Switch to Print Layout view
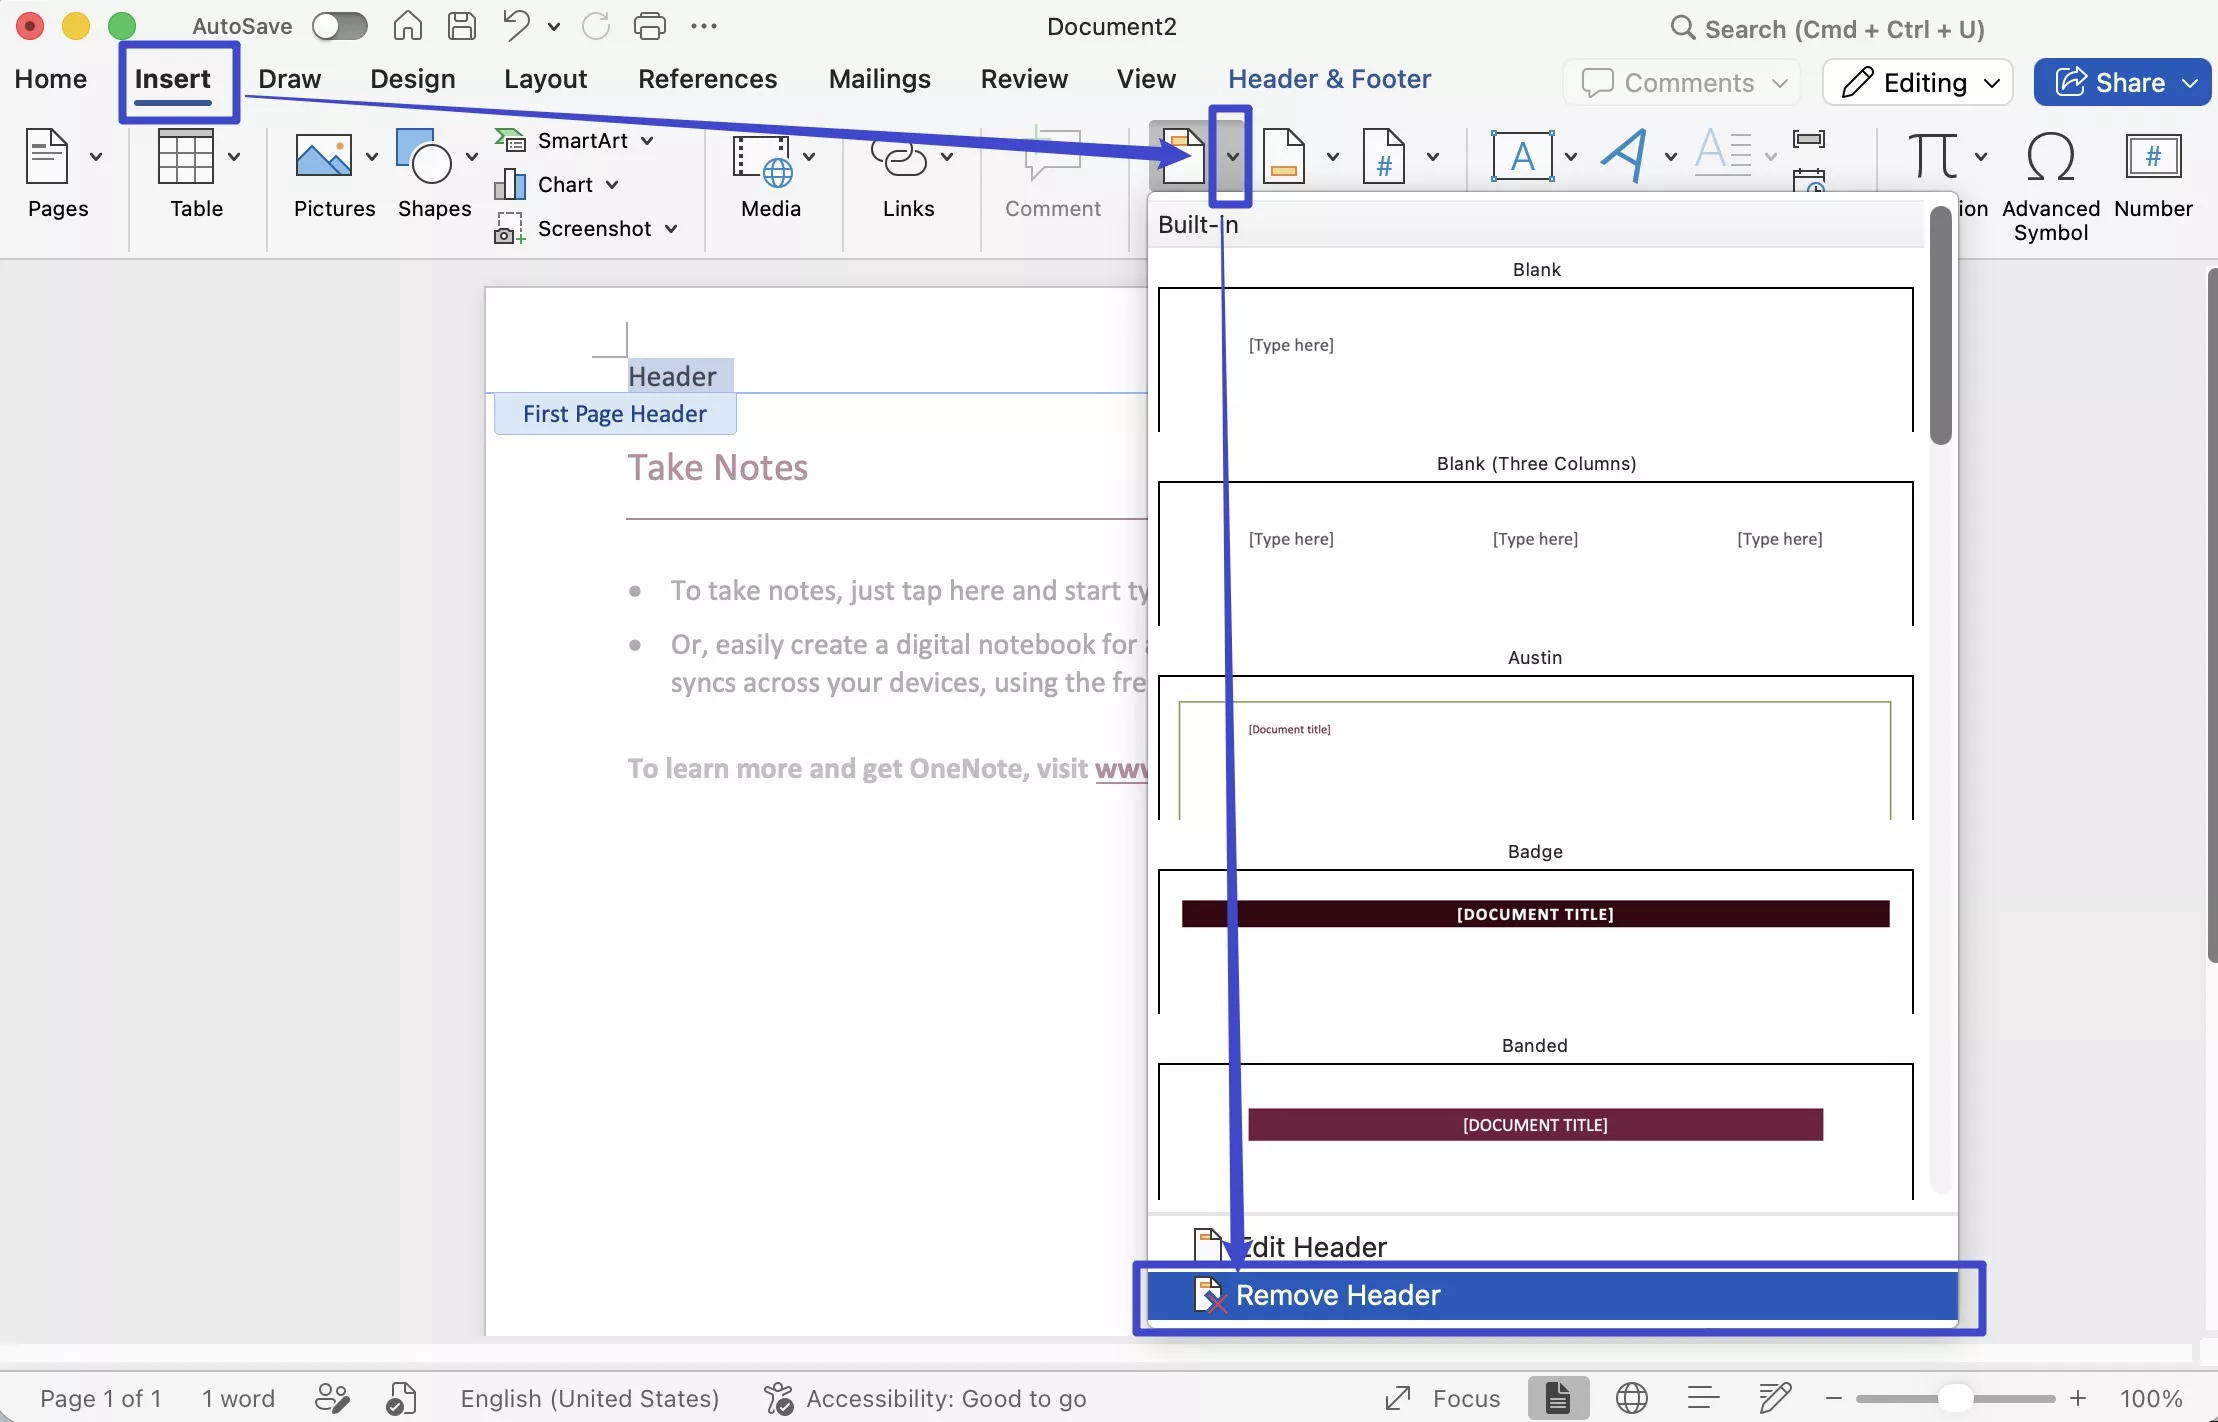Screen dimensions: 2218x1422 pyautogui.click(x=1558, y=1398)
